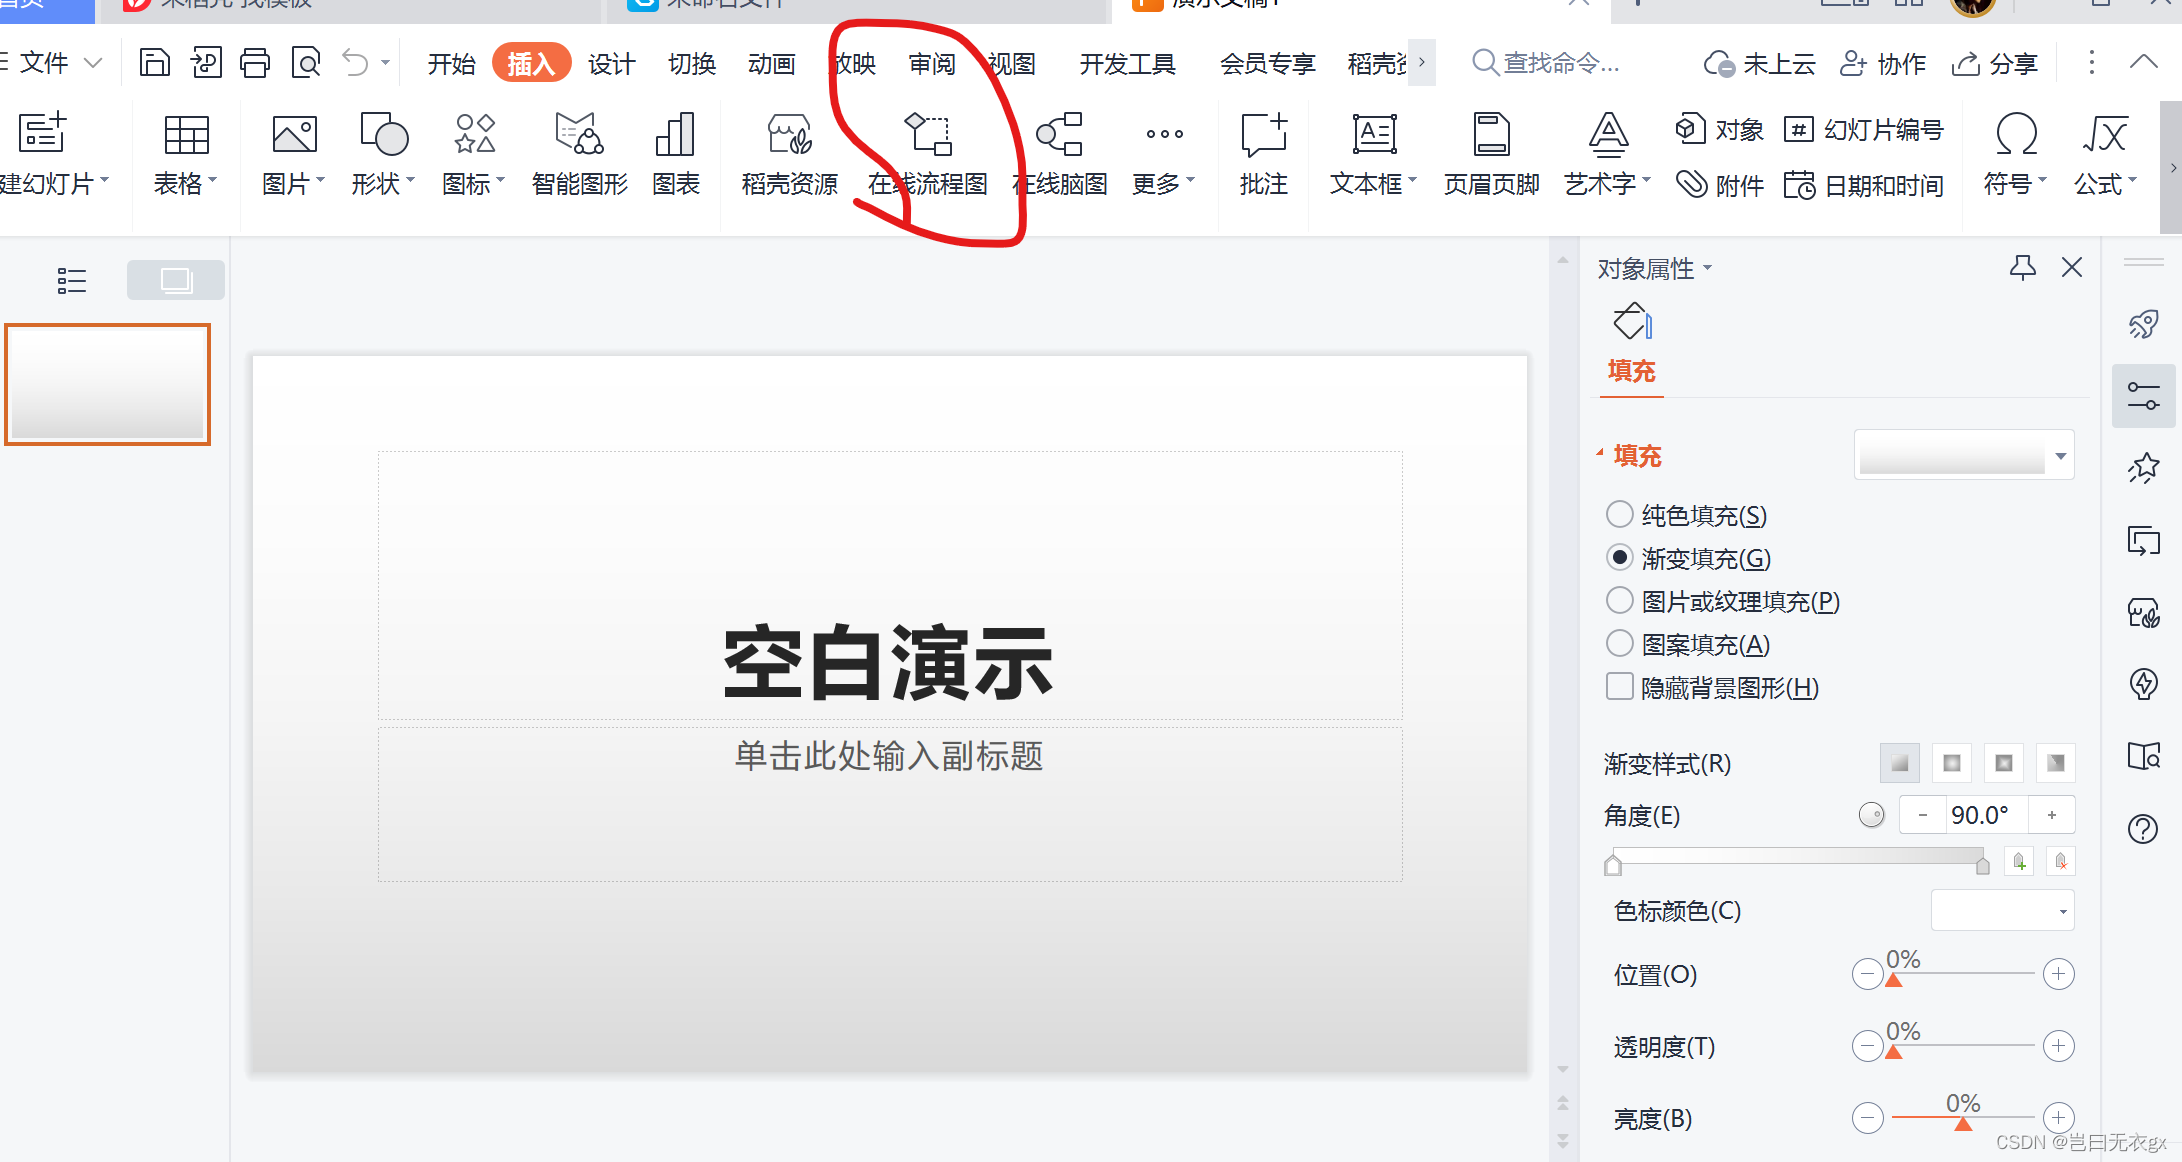Expand the color stop color (色标颜色) dropdown

click(x=2061, y=911)
